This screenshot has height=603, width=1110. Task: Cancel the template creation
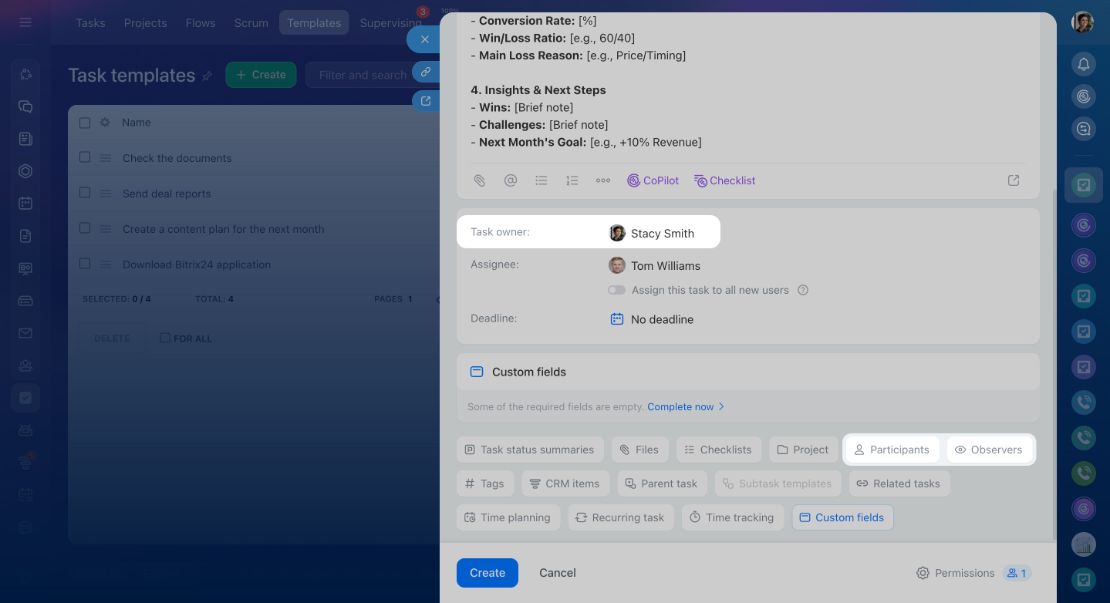[x=557, y=573]
